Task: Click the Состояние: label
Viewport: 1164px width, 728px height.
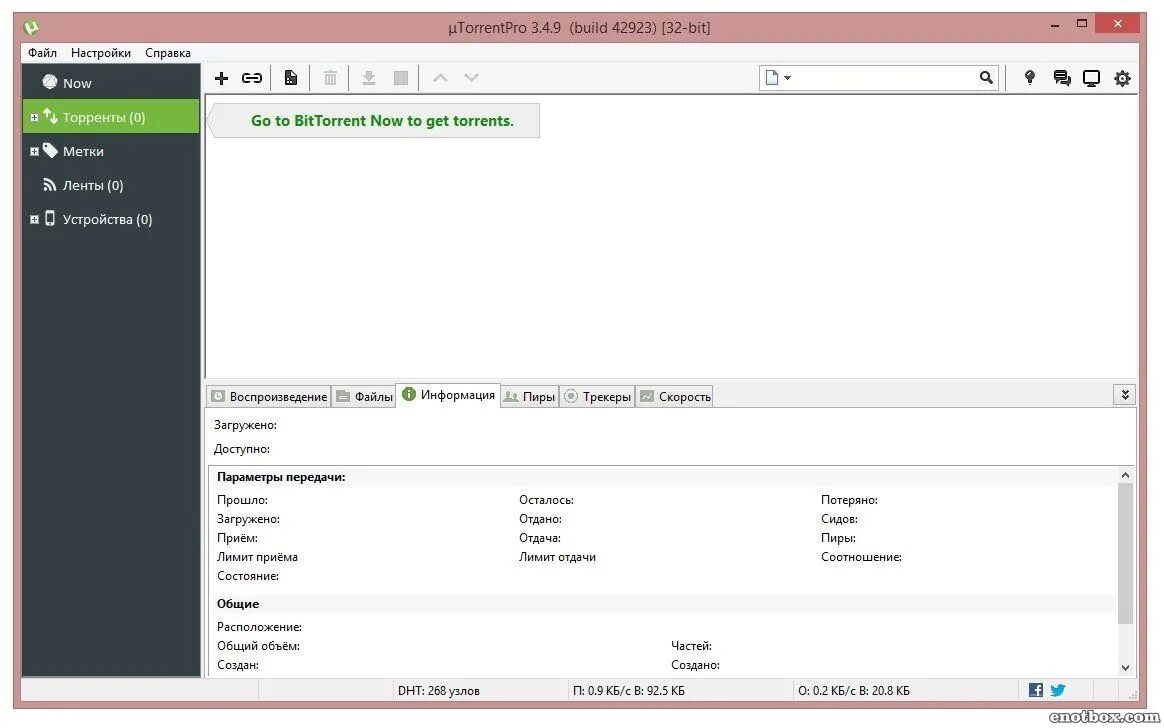Action: pos(248,577)
